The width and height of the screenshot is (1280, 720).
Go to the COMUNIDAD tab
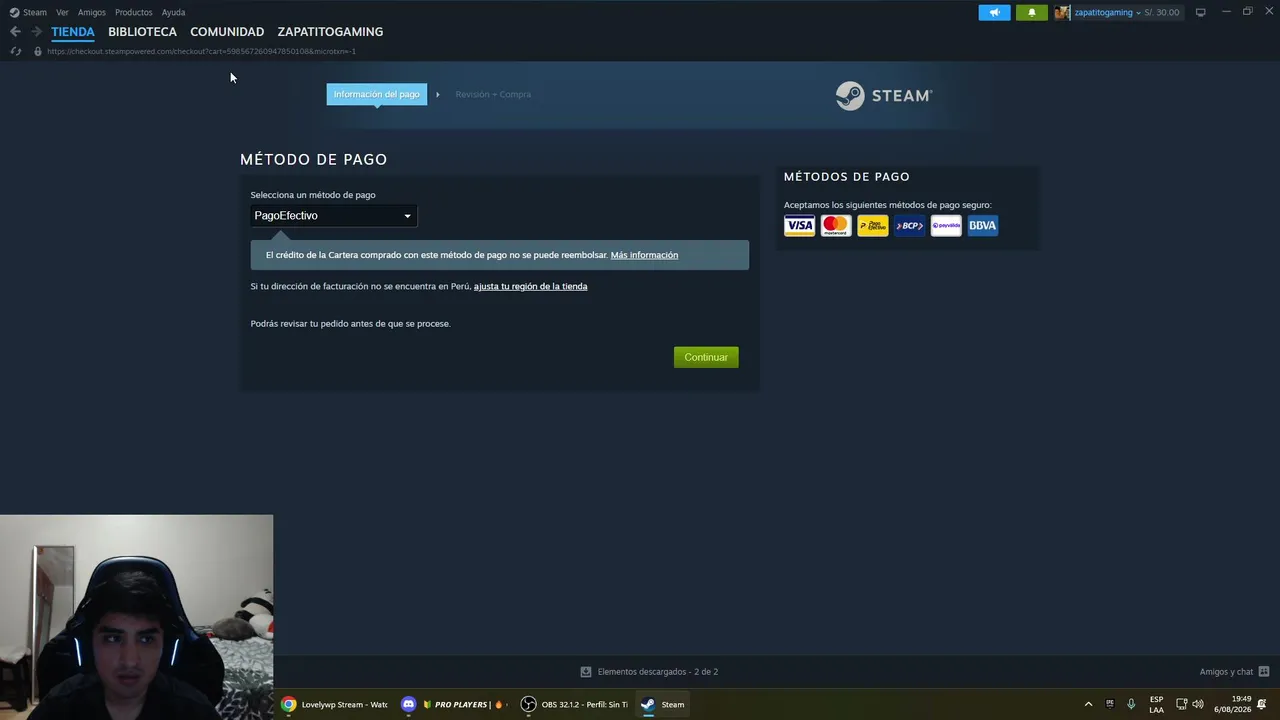tap(227, 32)
